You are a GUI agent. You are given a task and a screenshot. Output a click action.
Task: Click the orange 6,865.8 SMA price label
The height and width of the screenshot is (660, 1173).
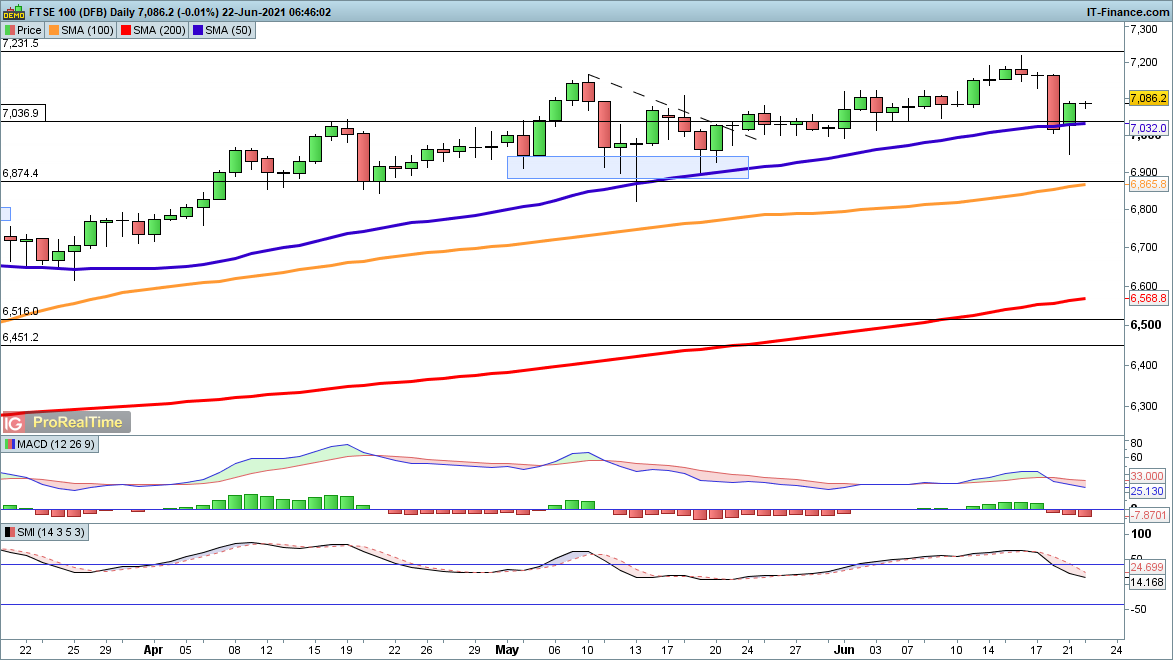pos(1148,185)
